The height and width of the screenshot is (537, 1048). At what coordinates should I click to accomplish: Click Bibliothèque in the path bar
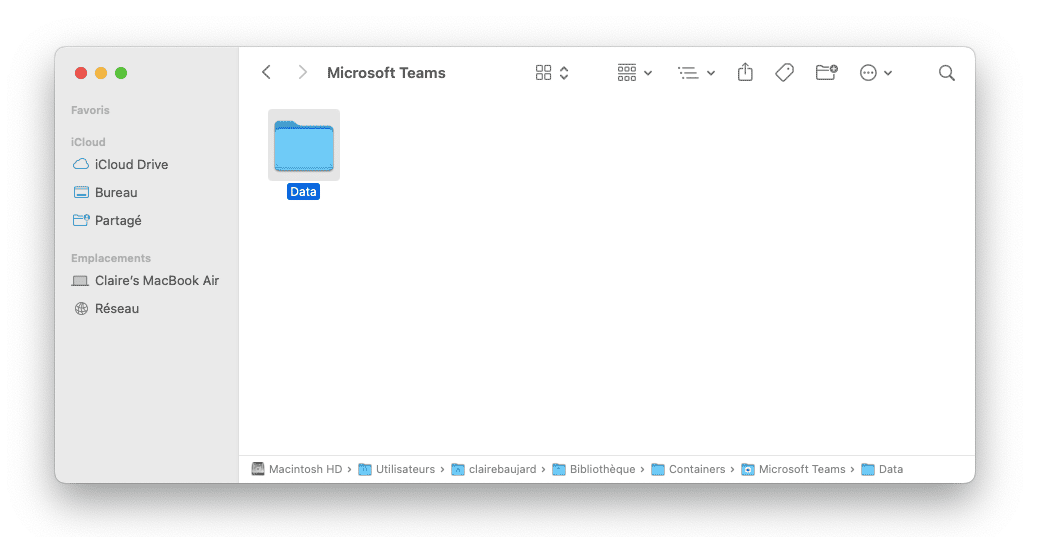click(x=594, y=469)
